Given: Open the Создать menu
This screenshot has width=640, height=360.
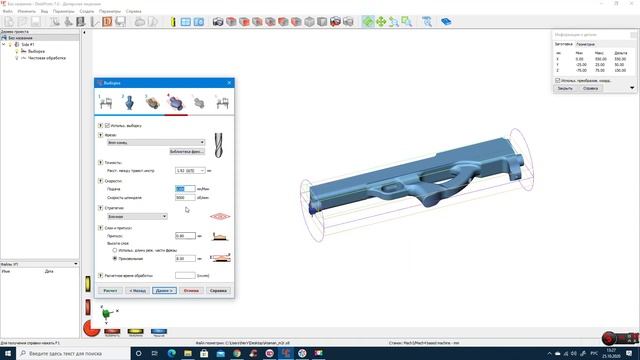Looking at the screenshot, I should pos(87,11).
